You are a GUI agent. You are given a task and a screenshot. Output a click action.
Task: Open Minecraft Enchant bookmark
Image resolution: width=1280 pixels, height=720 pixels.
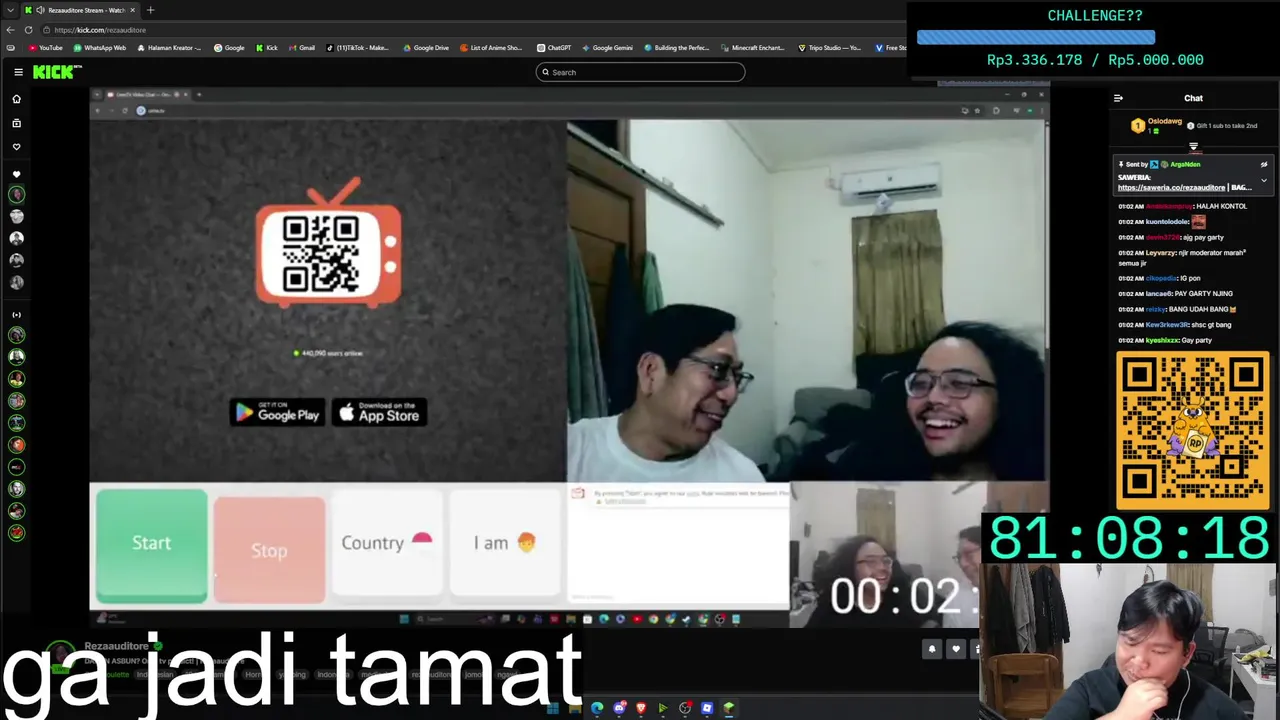pos(753,48)
